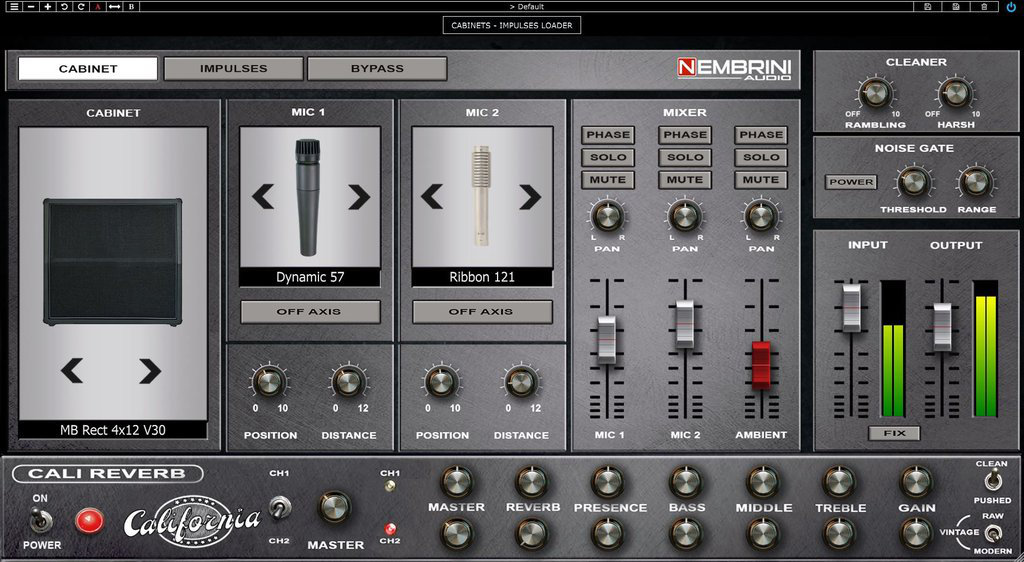This screenshot has width=1024, height=562.
Task: Click the plus zoom-in icon
Action: (x=48, y=7)
